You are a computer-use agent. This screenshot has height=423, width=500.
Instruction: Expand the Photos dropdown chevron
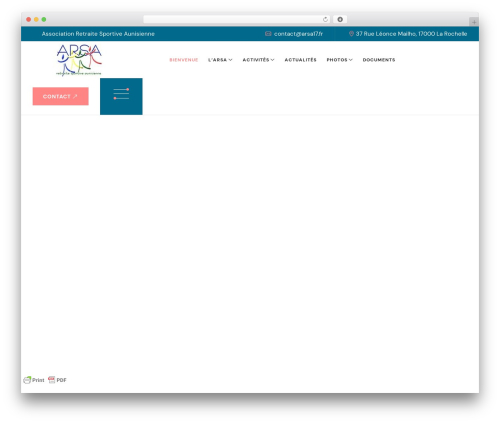[x=351, y=60]
